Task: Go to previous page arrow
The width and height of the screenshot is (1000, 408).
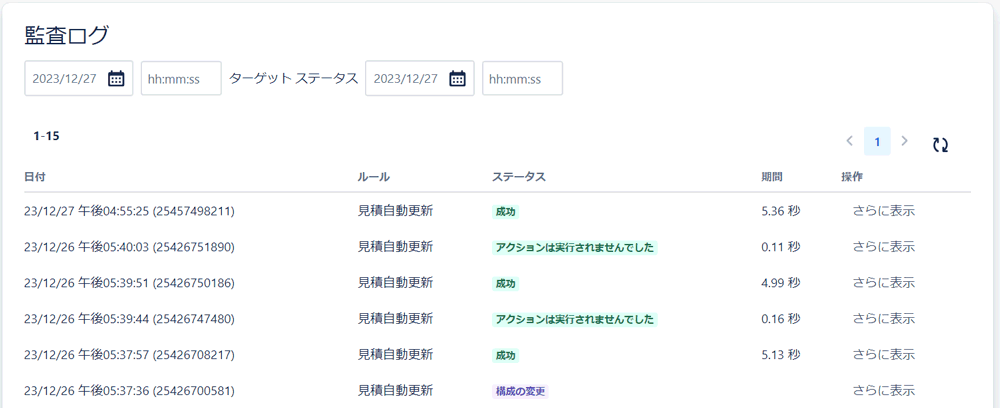Action: (x=849, y=142)
